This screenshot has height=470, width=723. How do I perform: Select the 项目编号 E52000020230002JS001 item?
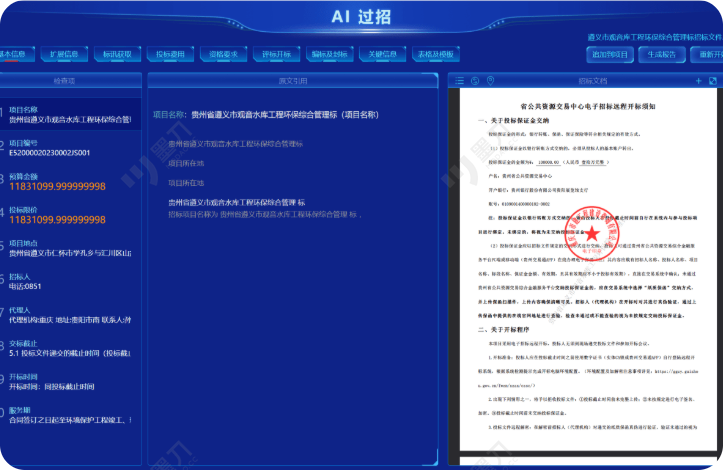coord(70,148)
